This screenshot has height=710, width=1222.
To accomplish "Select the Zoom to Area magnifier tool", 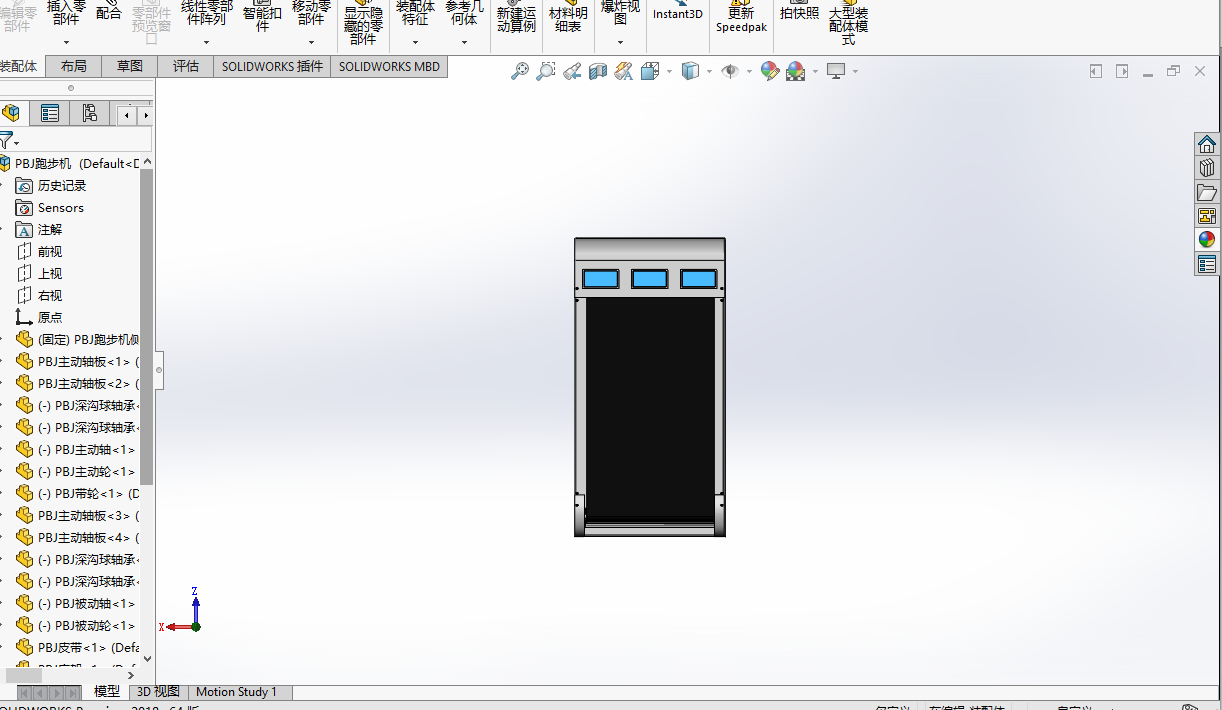I will pyautogui.click(x=546, y=71).
